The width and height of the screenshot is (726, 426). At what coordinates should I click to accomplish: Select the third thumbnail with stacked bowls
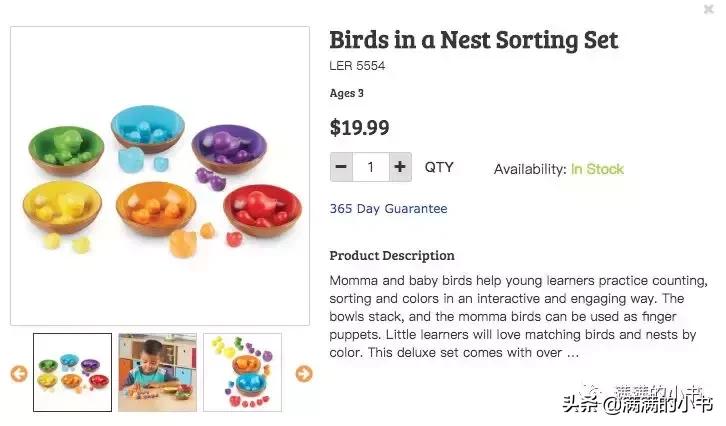242,372
